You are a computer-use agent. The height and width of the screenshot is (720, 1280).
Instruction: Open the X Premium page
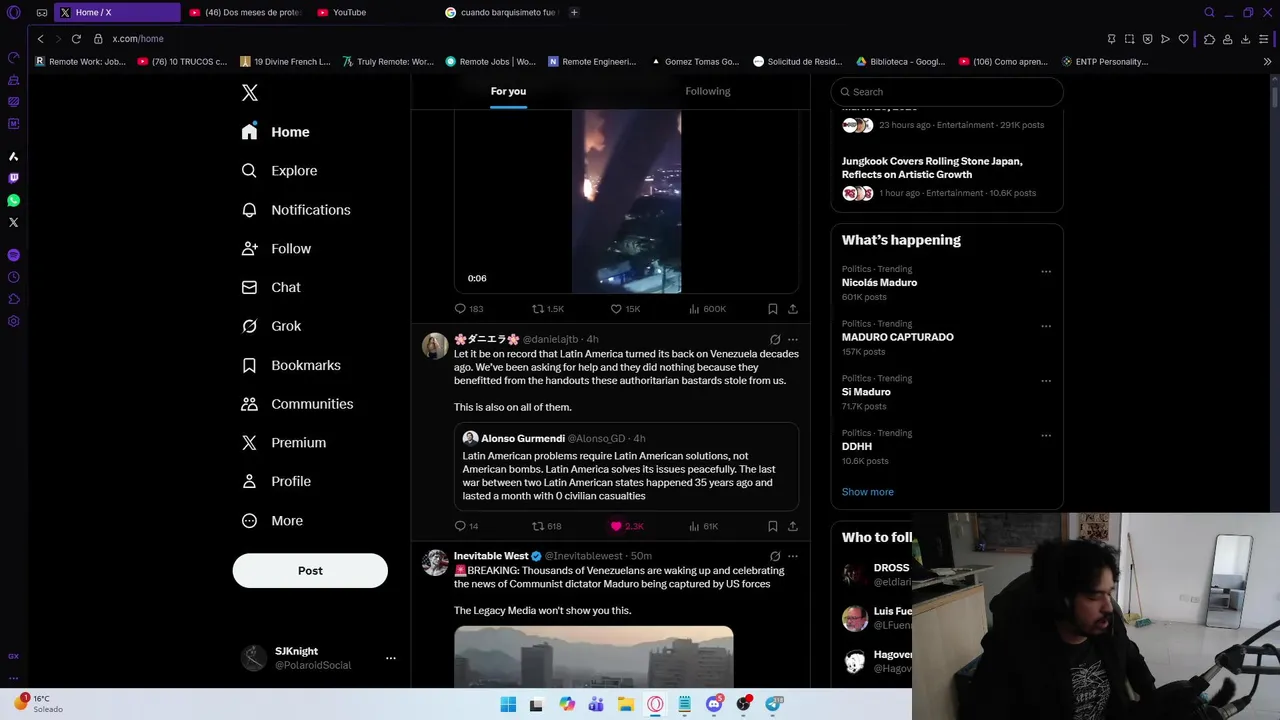tap(284, 443)
